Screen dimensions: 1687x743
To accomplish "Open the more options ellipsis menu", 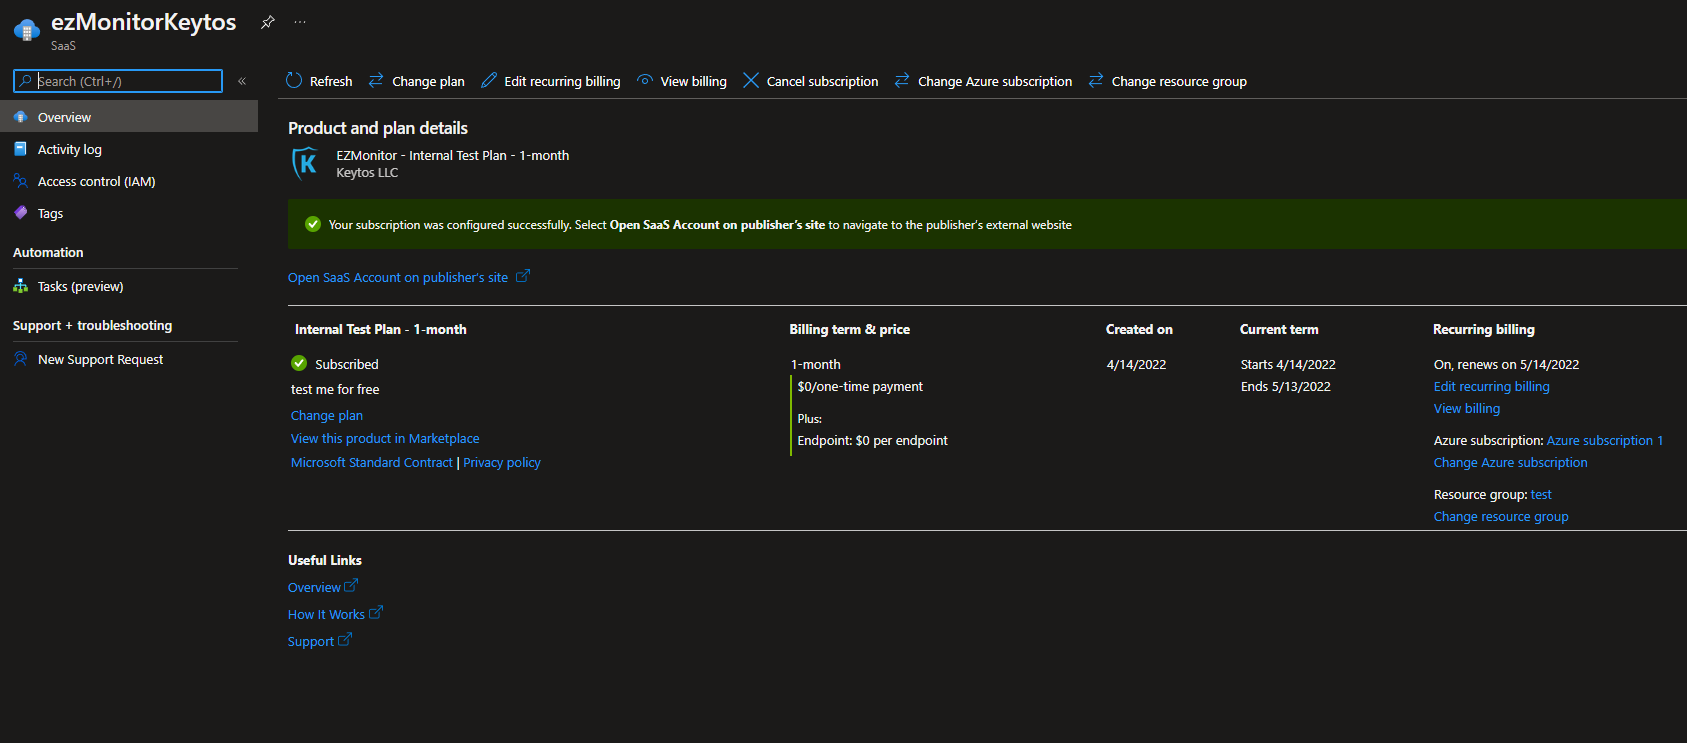I will pos(300,22).
